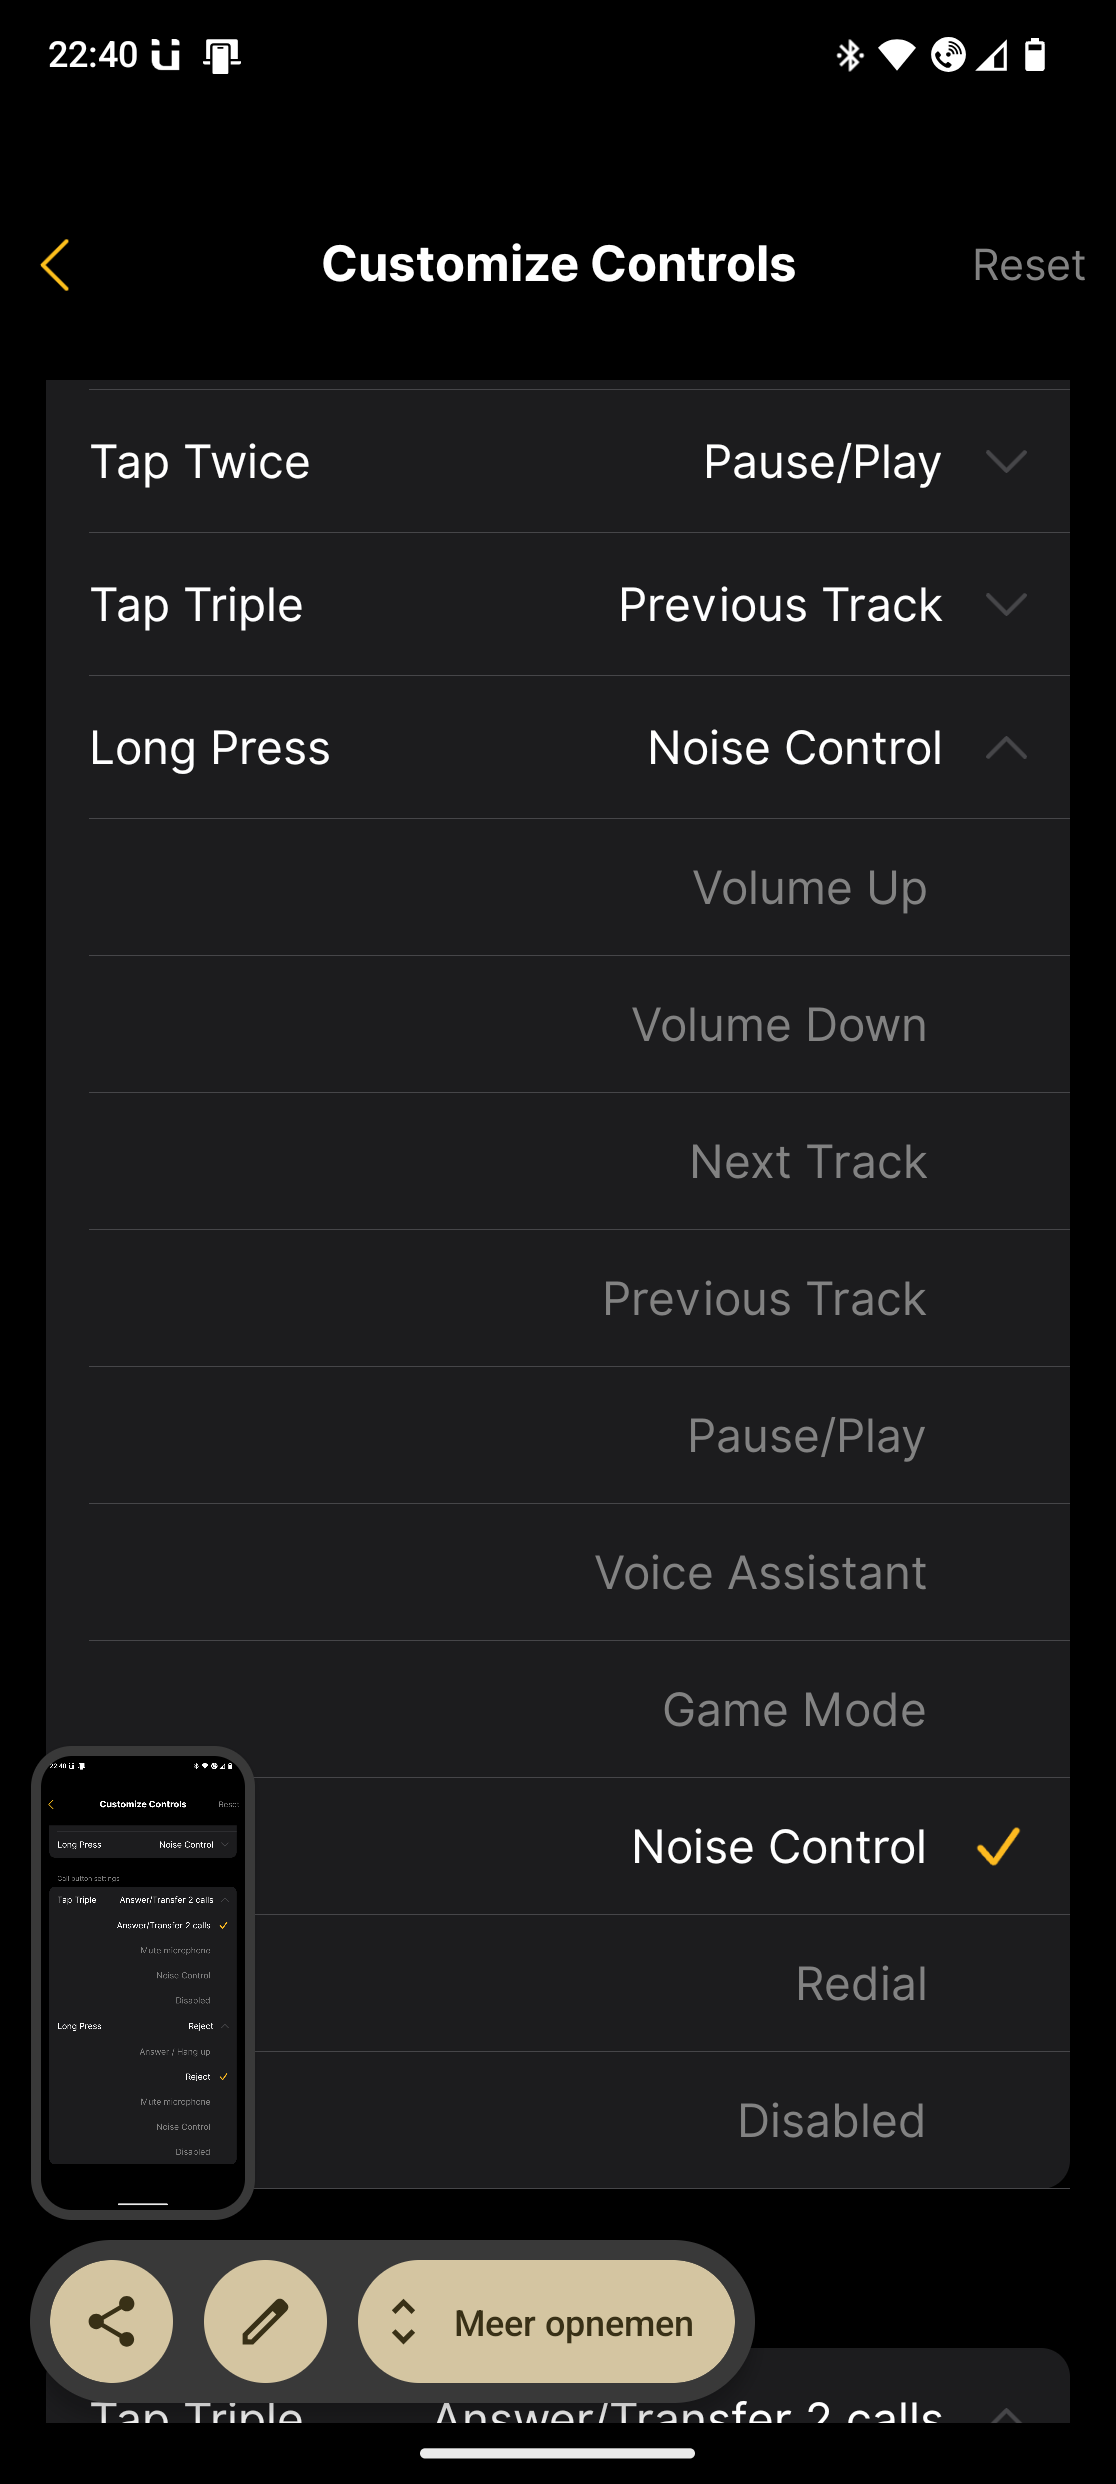
Task: Expand the Tap Twice dropdown chevron
Action: point(1006,461)
